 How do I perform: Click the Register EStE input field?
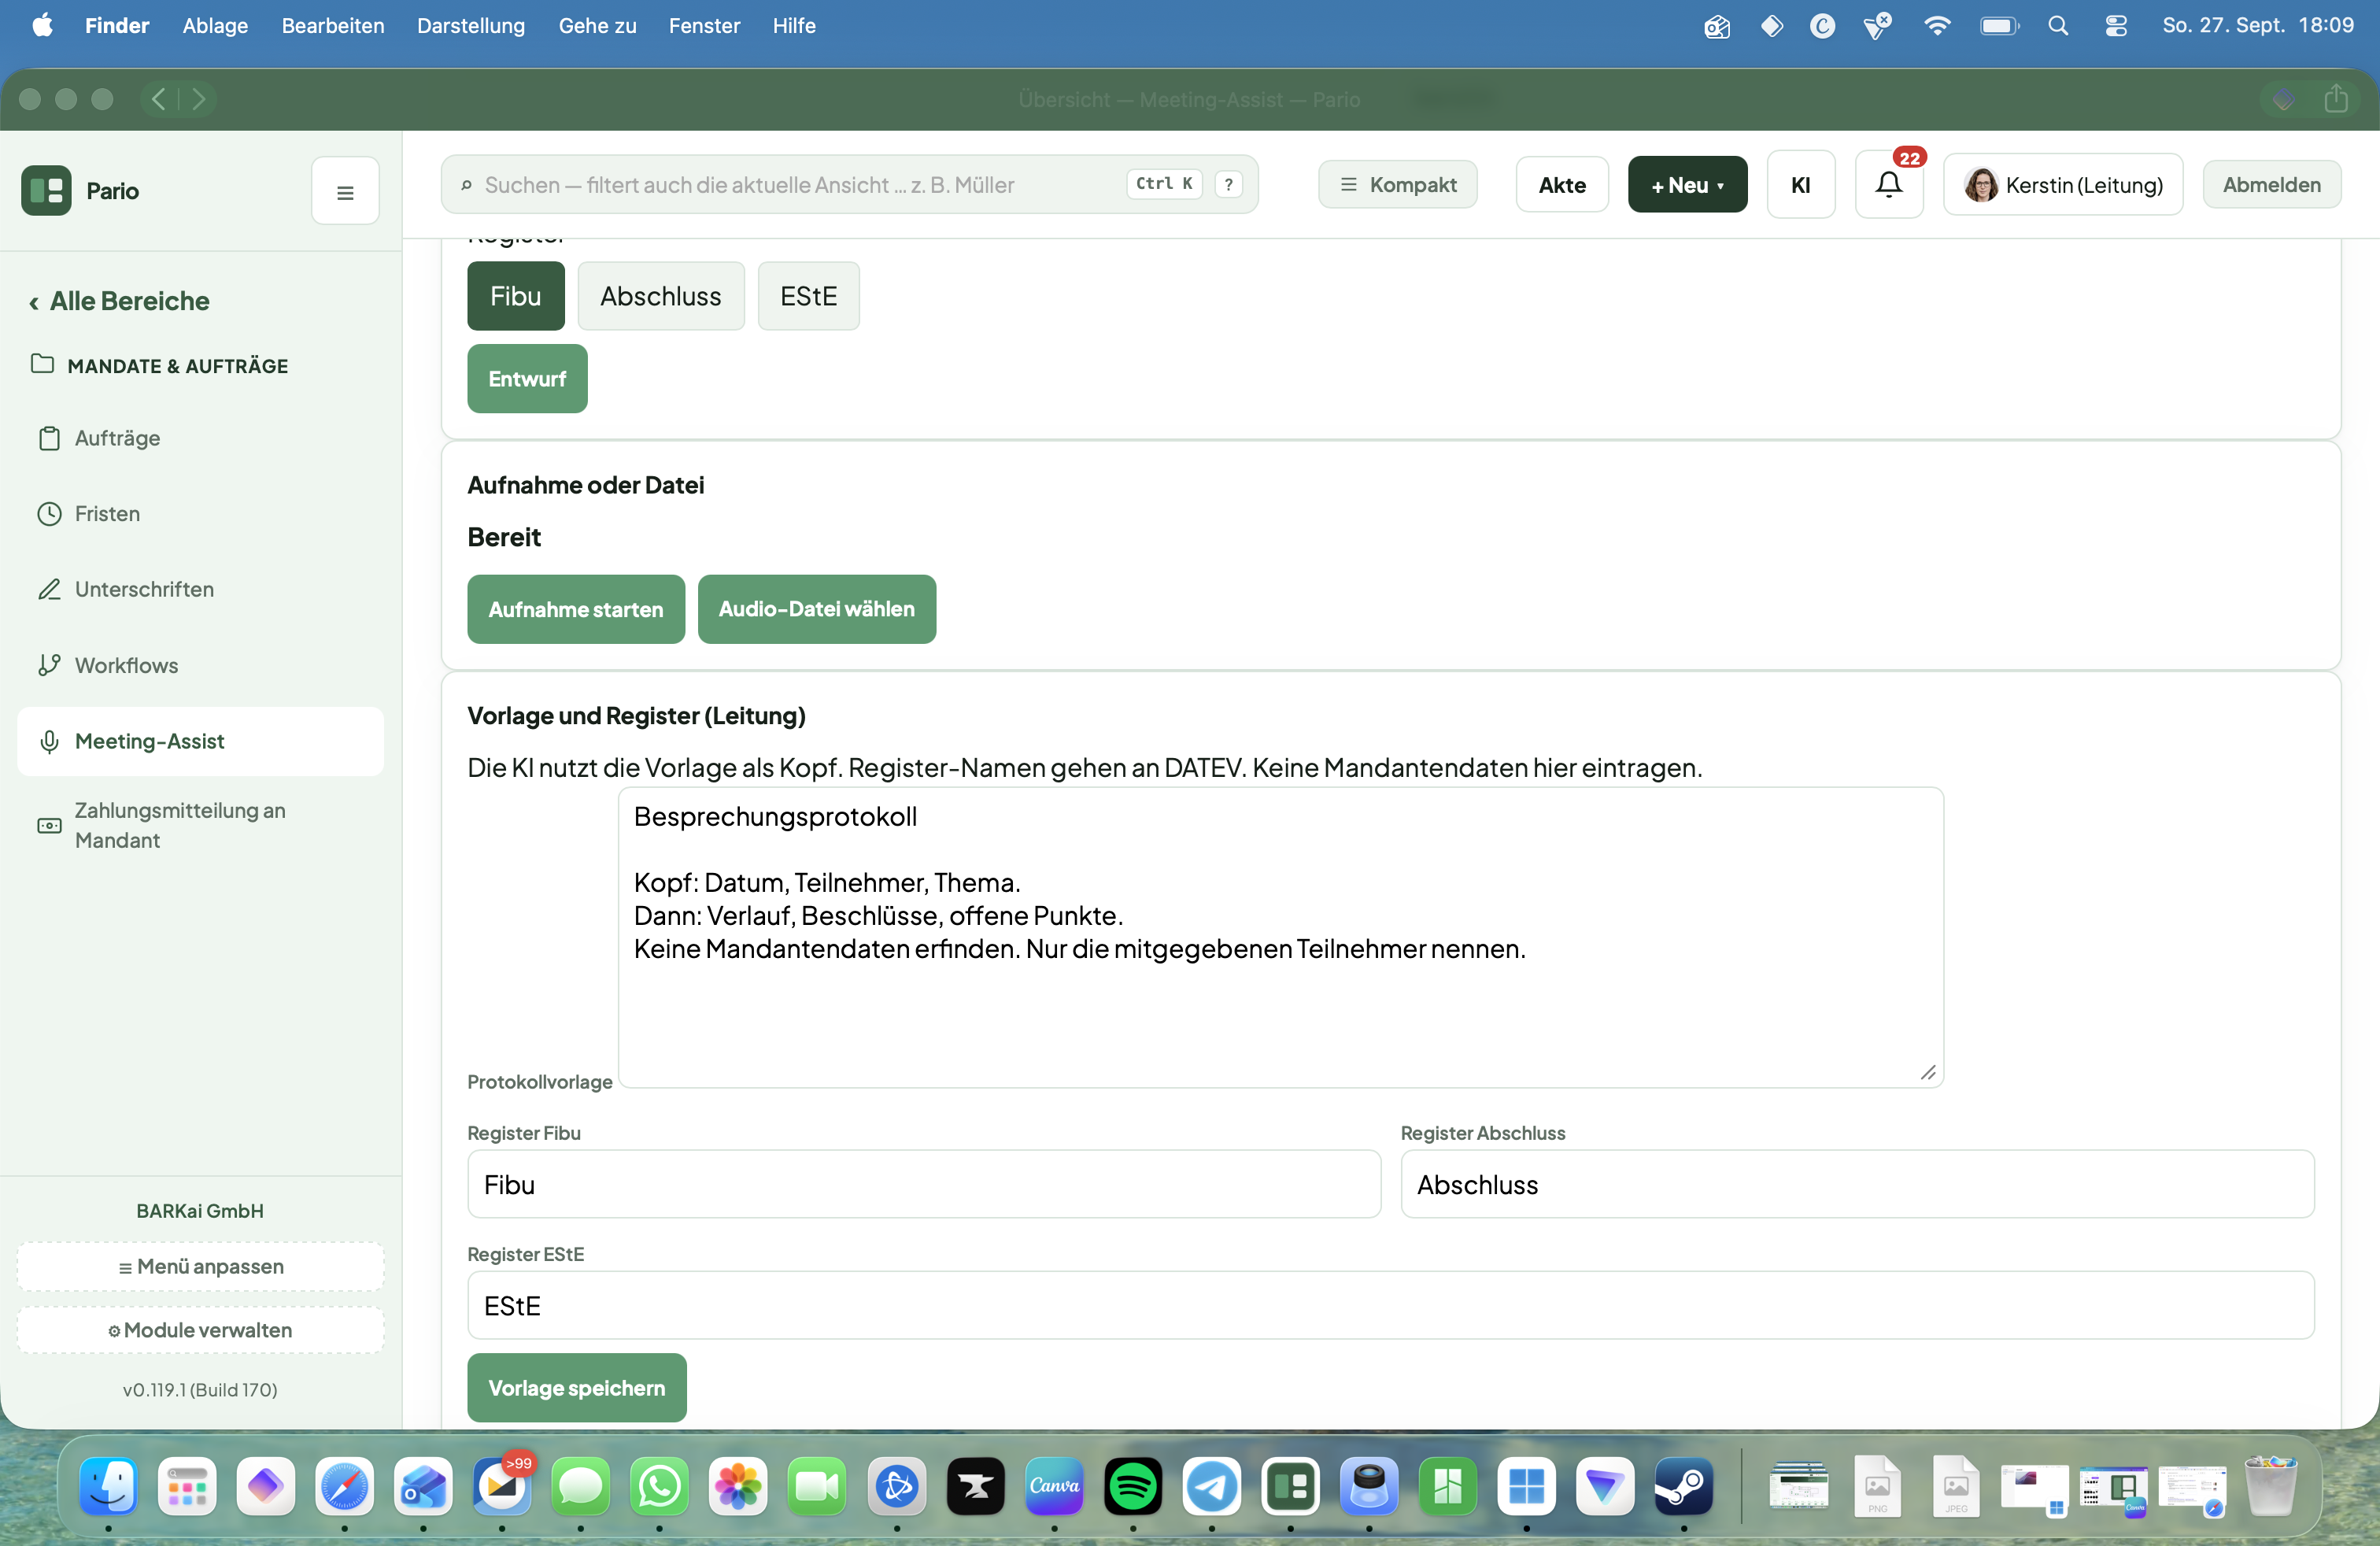tap(1390, 1306)
